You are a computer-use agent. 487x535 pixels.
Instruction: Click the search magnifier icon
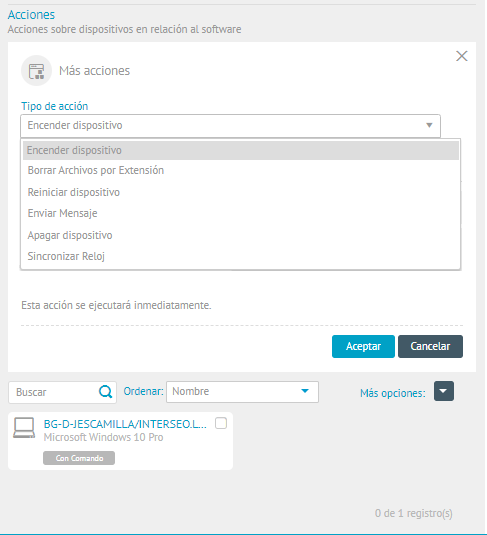105,392
